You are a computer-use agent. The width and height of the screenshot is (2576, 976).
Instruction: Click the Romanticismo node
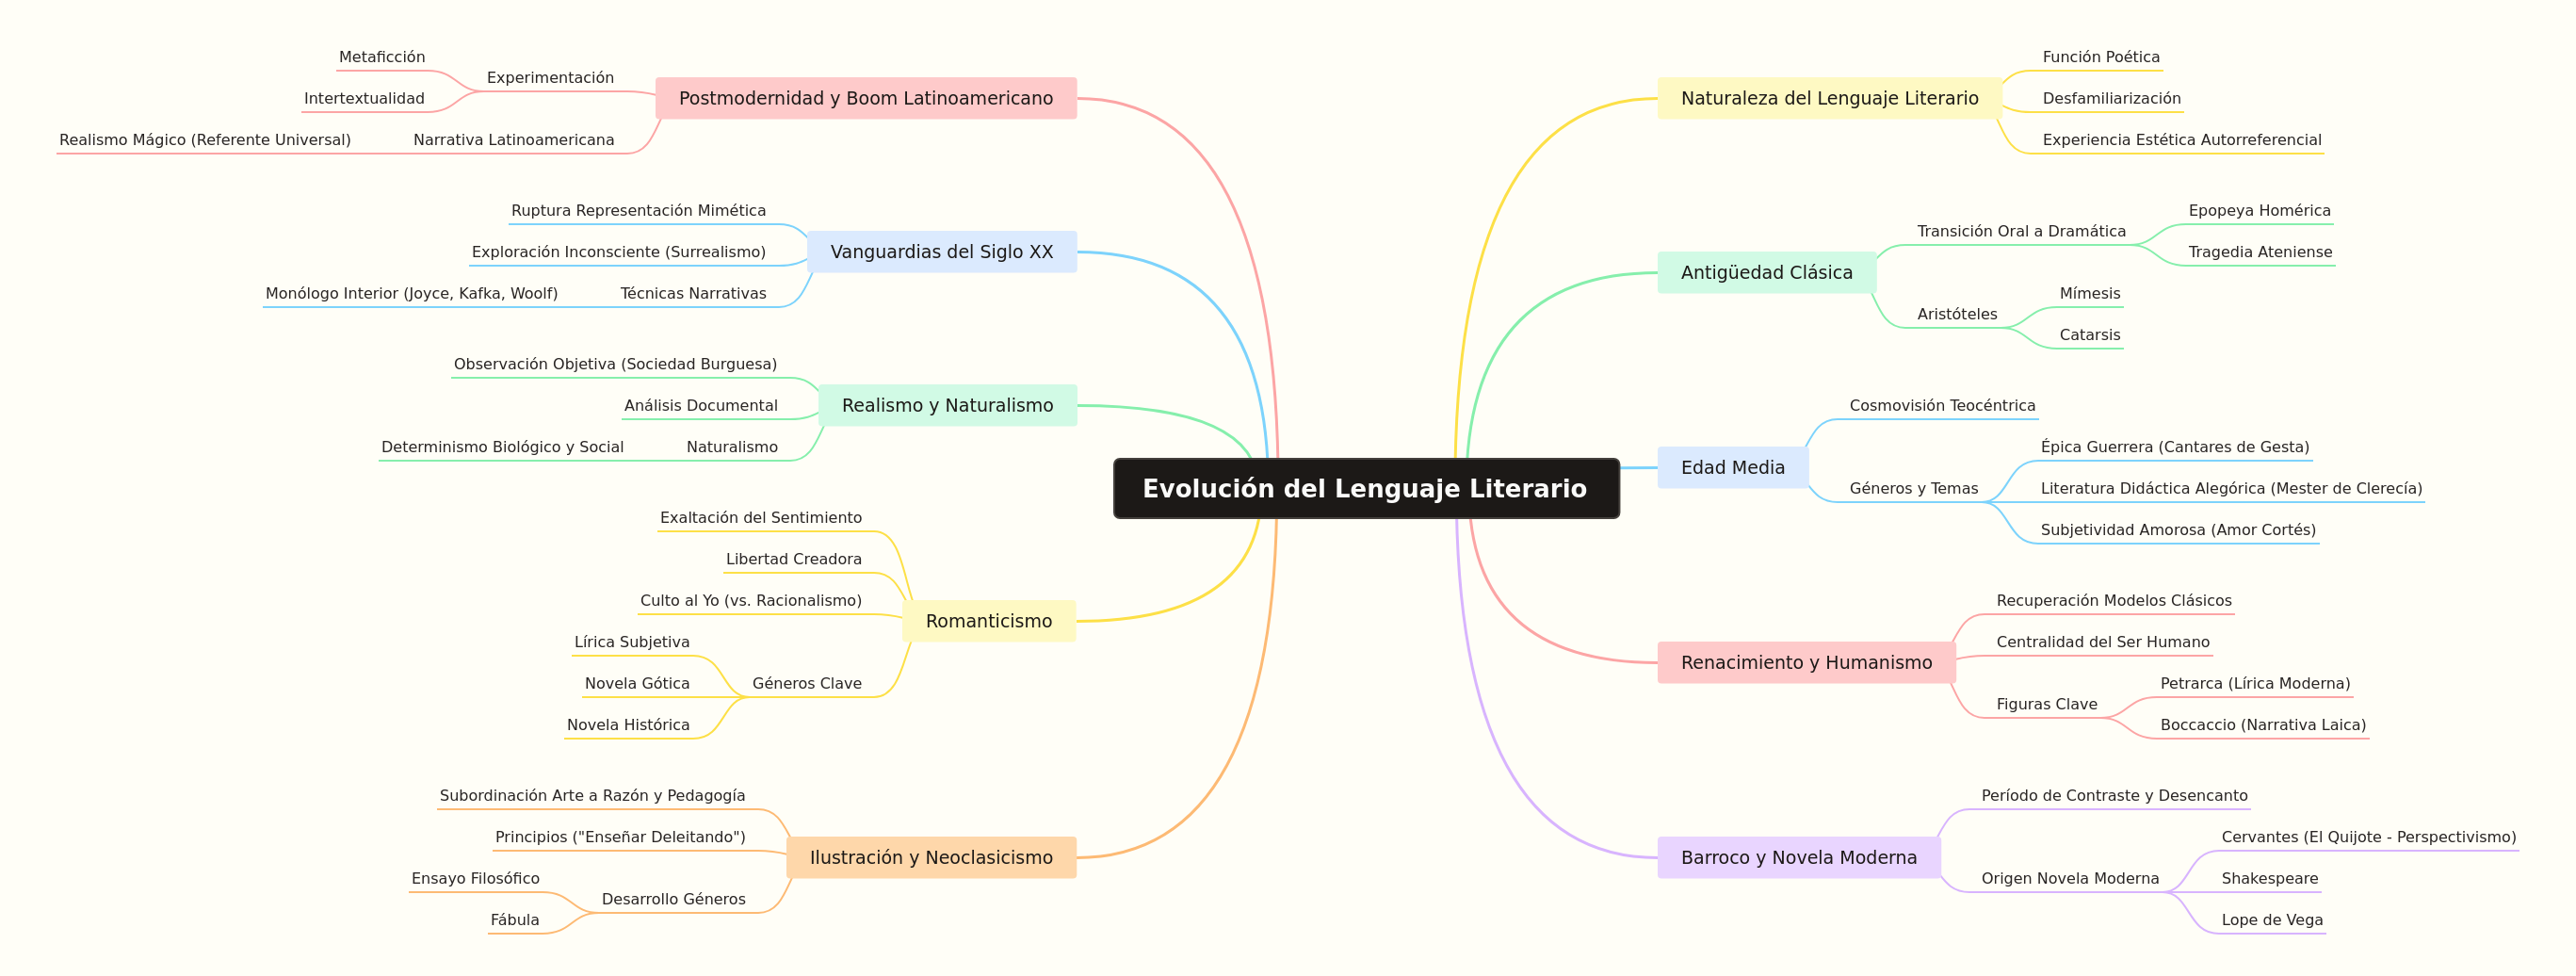pyautogui.click(x=989, y=621)
